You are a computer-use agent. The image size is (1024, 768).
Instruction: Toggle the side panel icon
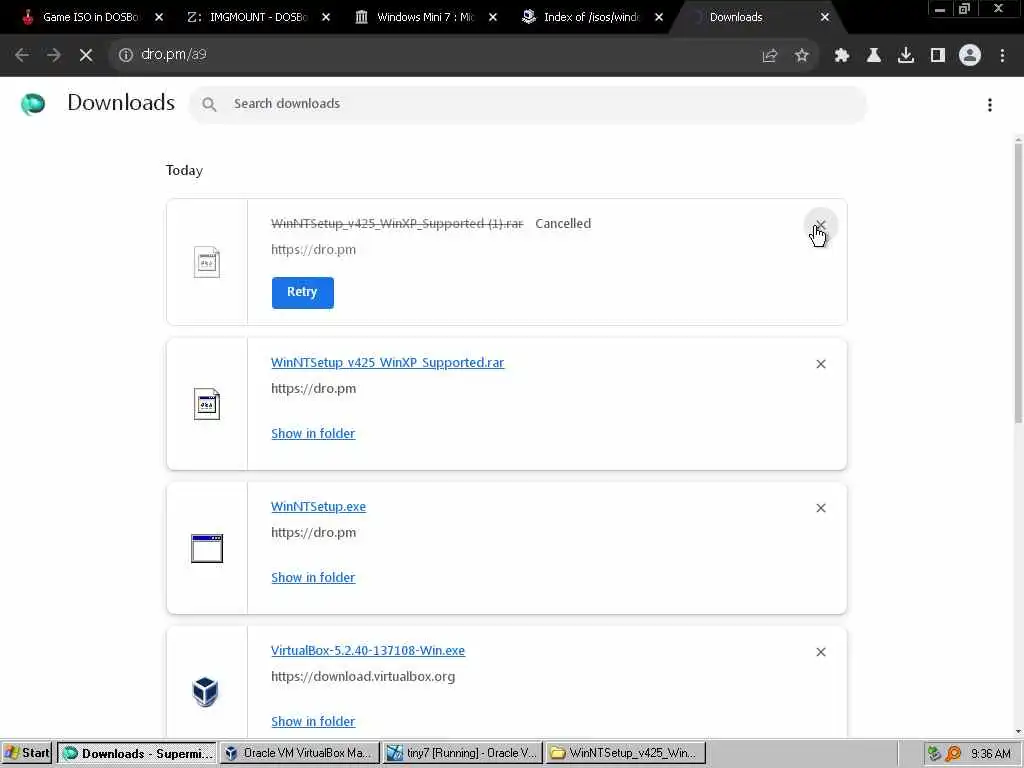click(938, 56)
